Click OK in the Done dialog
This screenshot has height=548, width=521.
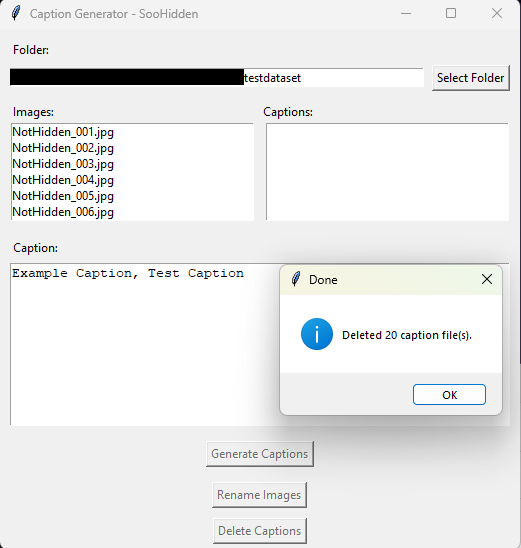pyautogui.click(x=449, y=395)
